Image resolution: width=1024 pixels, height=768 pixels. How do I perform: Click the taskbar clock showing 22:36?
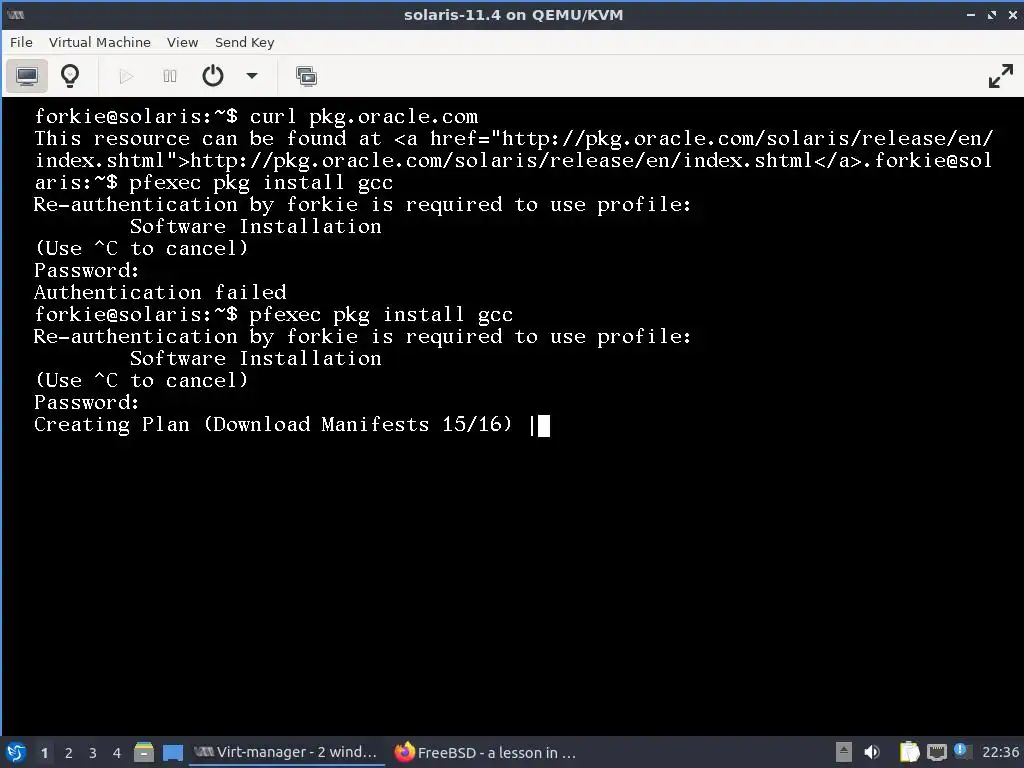pos(1000,752)
